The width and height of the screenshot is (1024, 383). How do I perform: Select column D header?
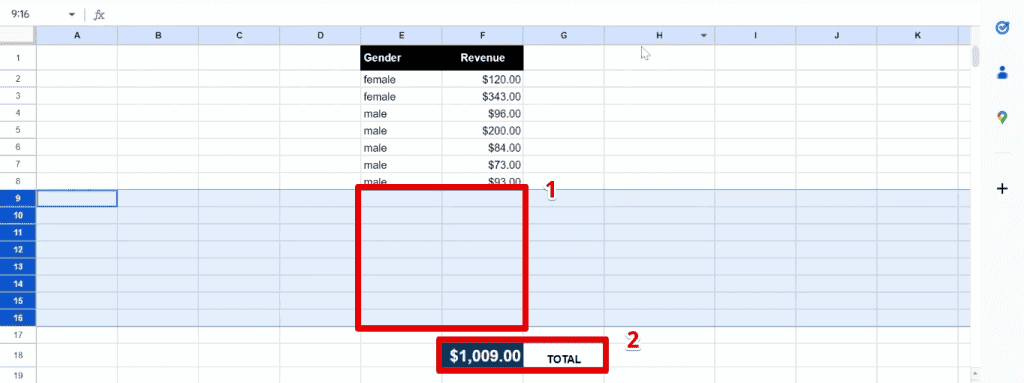(x=320, y=36)
